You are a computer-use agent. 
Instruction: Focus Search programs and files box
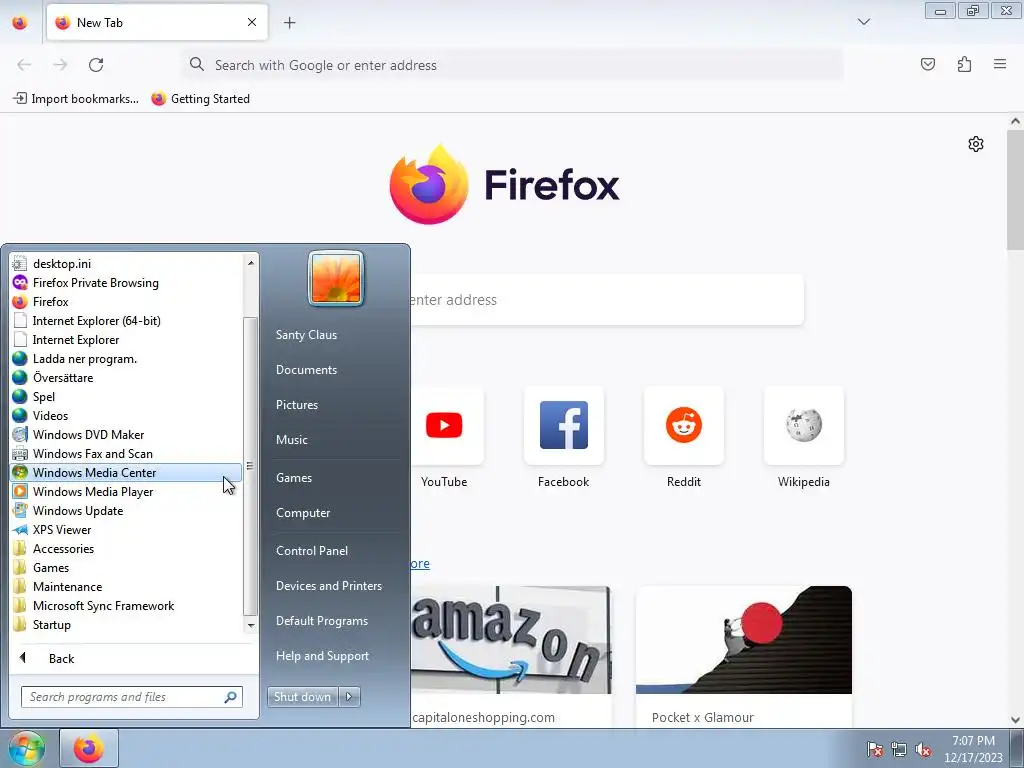(131, 697)
